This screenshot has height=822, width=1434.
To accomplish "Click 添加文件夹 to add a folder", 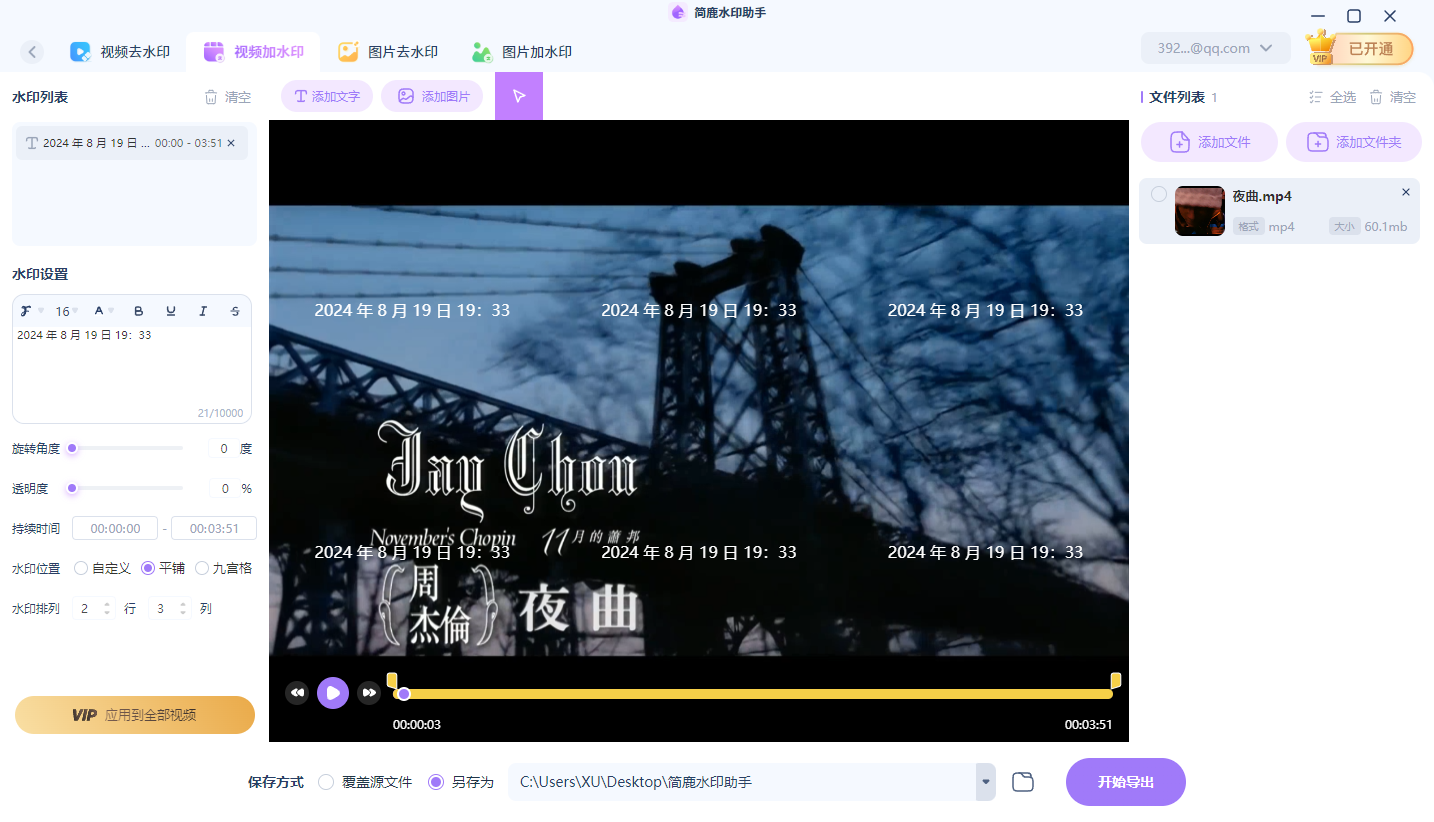I will pyautogui.click(x=1353, y=142).
